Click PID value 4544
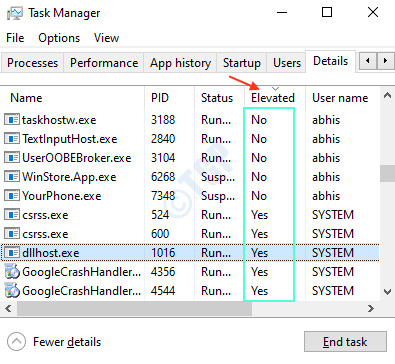 [x=163, y=291]
